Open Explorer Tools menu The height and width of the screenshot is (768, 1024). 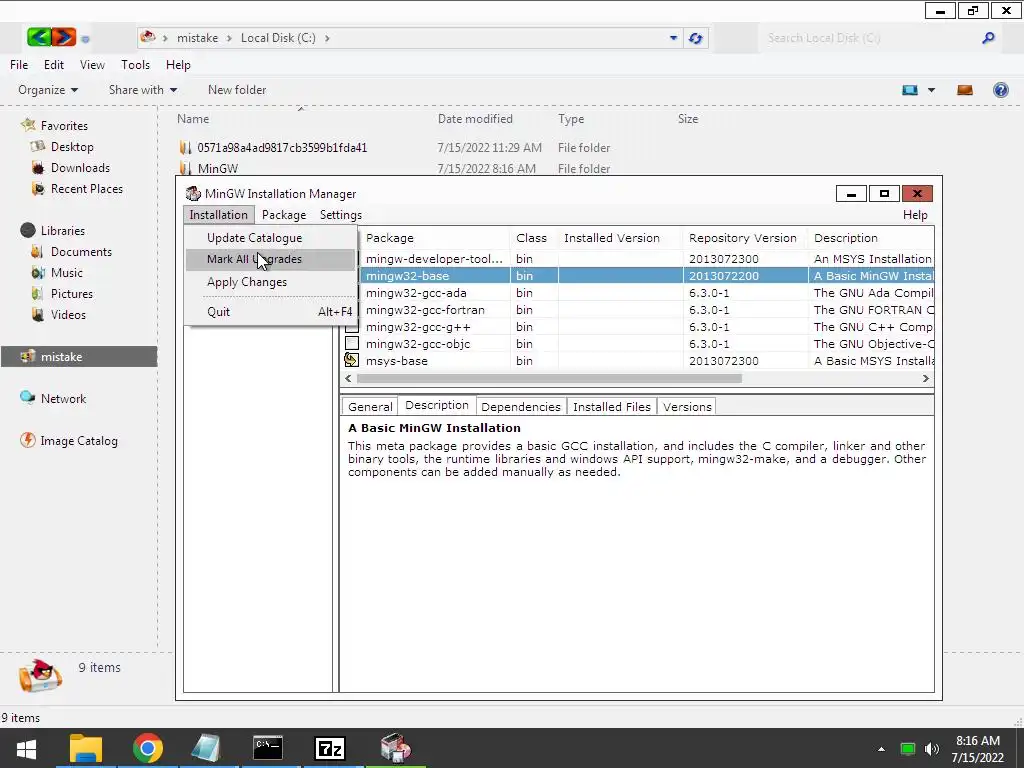coord(135,65)
